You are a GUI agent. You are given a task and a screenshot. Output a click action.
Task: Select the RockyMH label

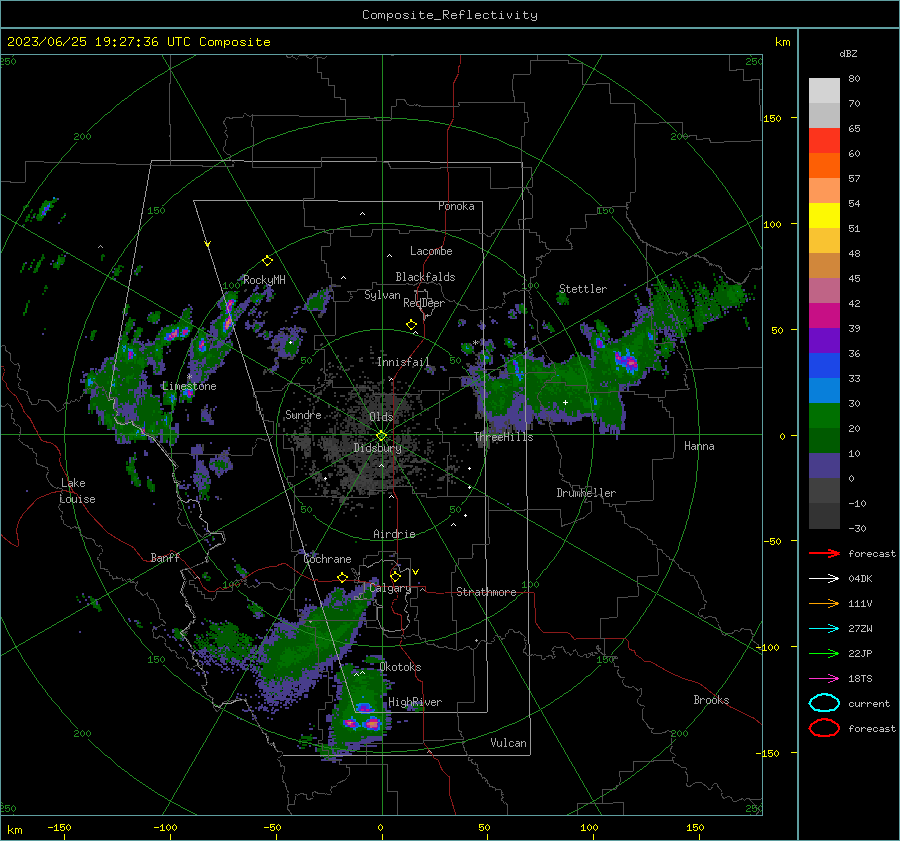point(264,280)
